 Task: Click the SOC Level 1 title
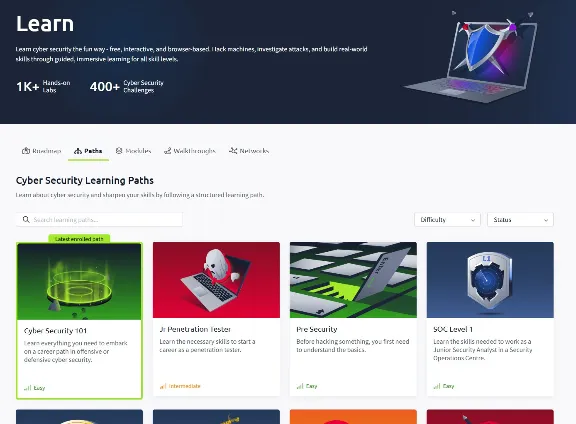pyautogui.click(x=453, y=329)
